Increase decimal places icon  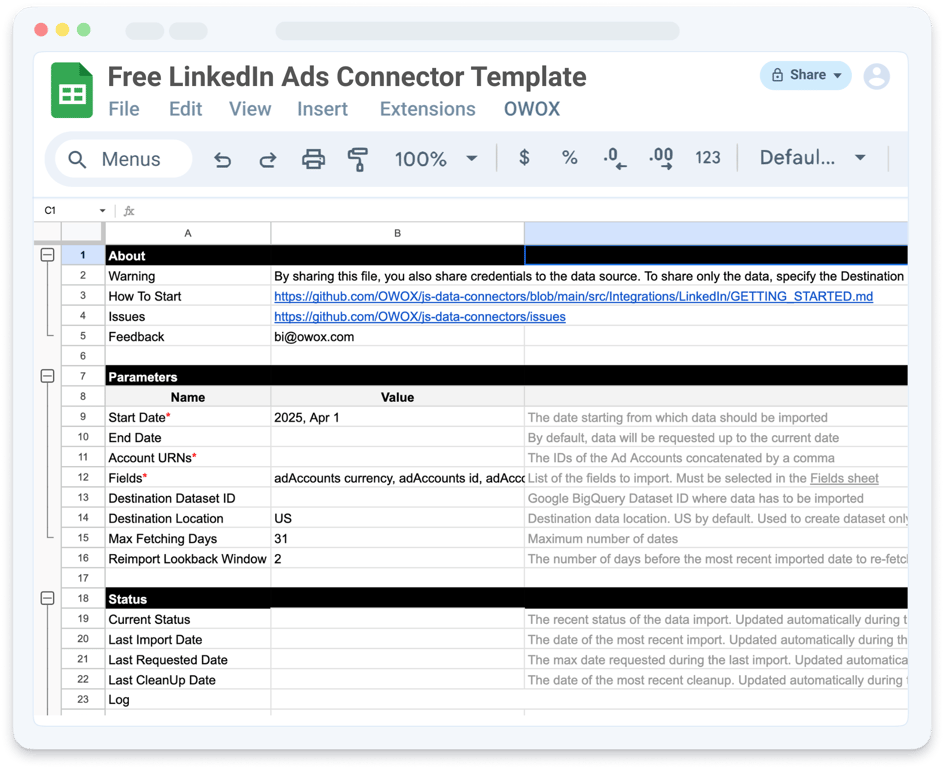661,158
